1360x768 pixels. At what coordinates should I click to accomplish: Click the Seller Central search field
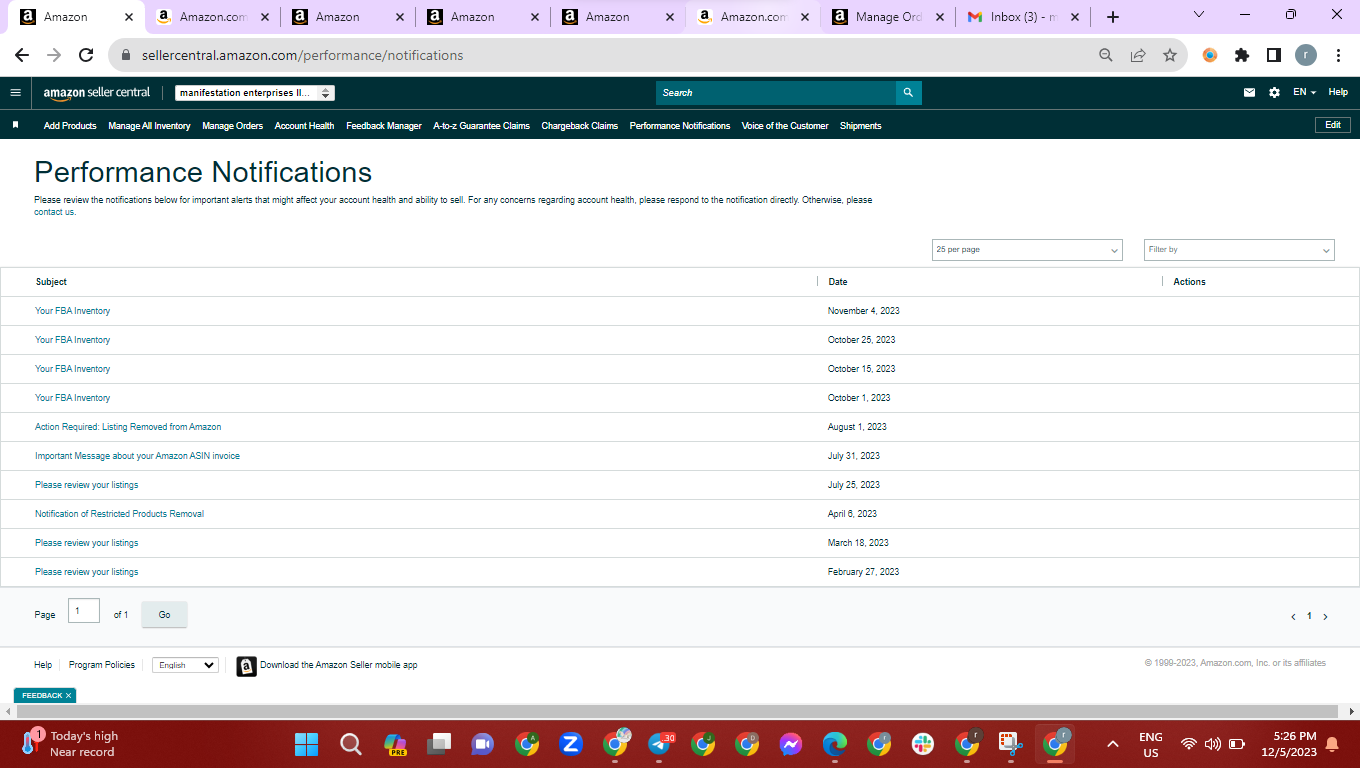776,92
